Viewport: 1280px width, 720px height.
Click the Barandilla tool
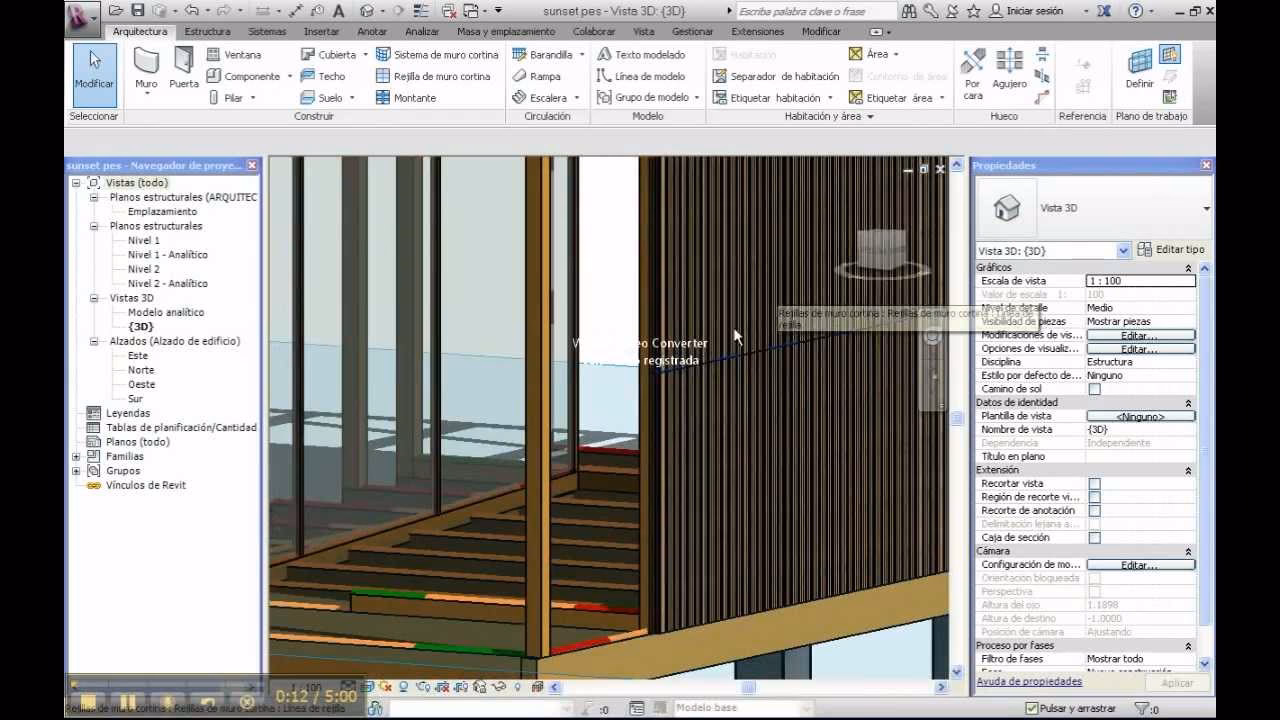(547, 54)
